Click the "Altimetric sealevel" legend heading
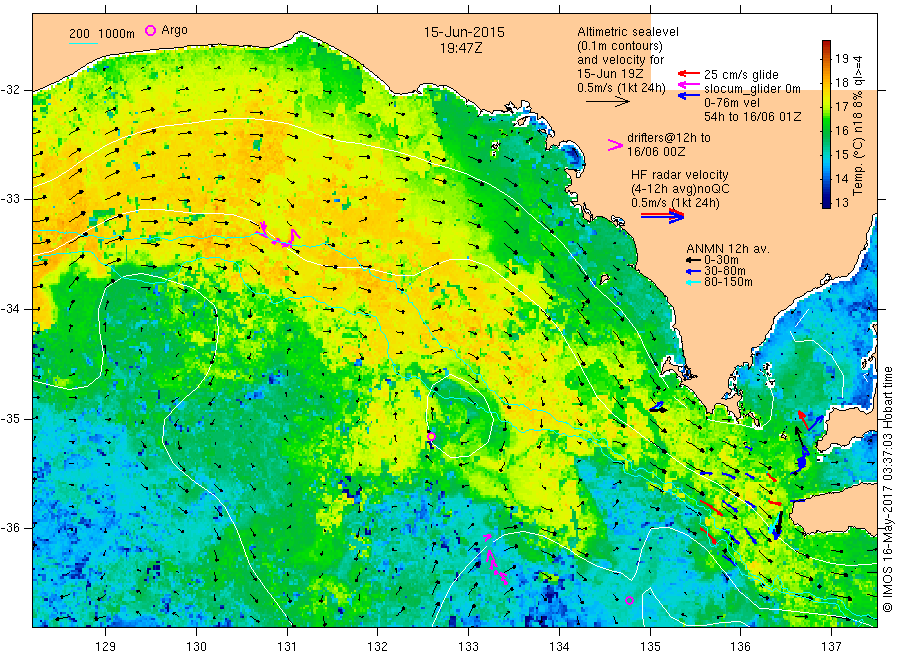Image resolution: width=900 pixels, height=660 pixels. click(628, 32)
